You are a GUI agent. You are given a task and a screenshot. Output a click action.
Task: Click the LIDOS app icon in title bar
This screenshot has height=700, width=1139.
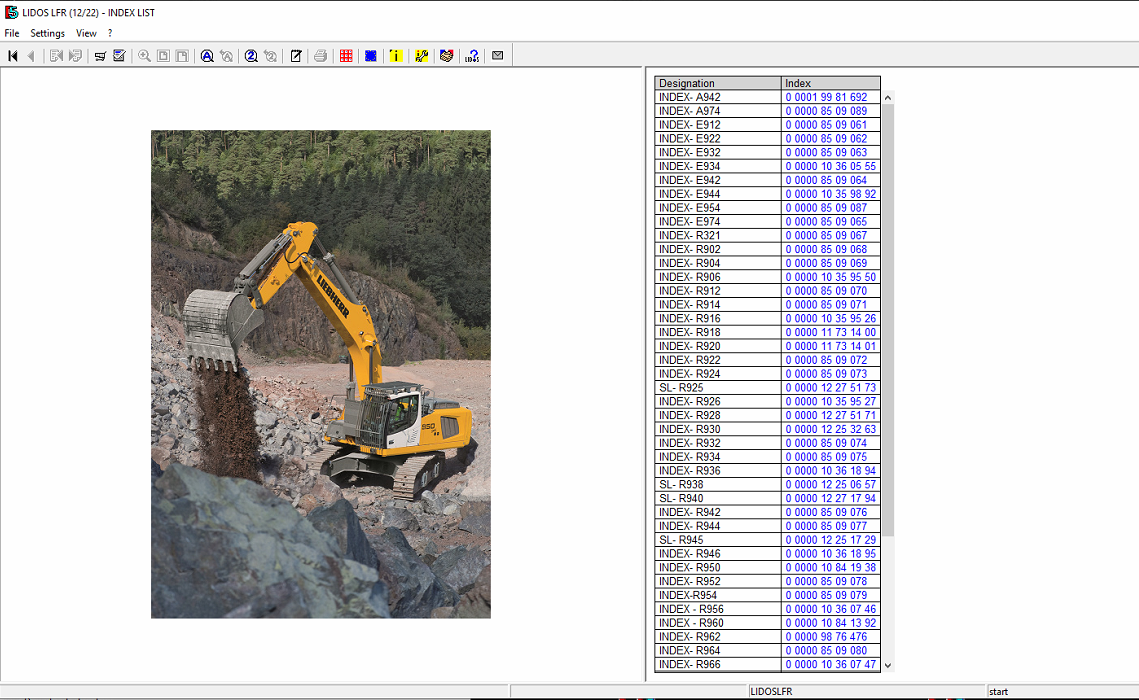pyautogui.click(x=11, y=12)
